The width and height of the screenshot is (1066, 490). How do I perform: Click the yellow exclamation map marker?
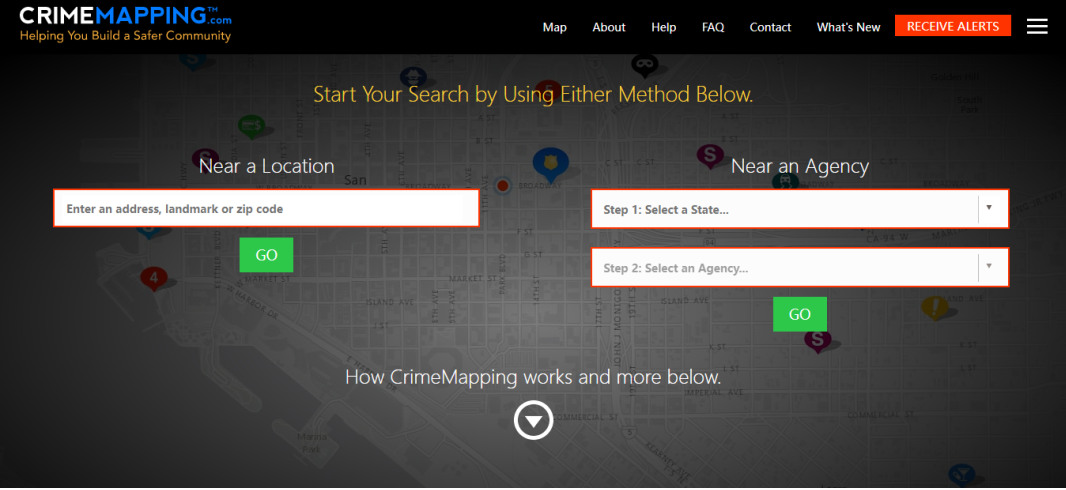pyautogui.click(x=935, y=308)
